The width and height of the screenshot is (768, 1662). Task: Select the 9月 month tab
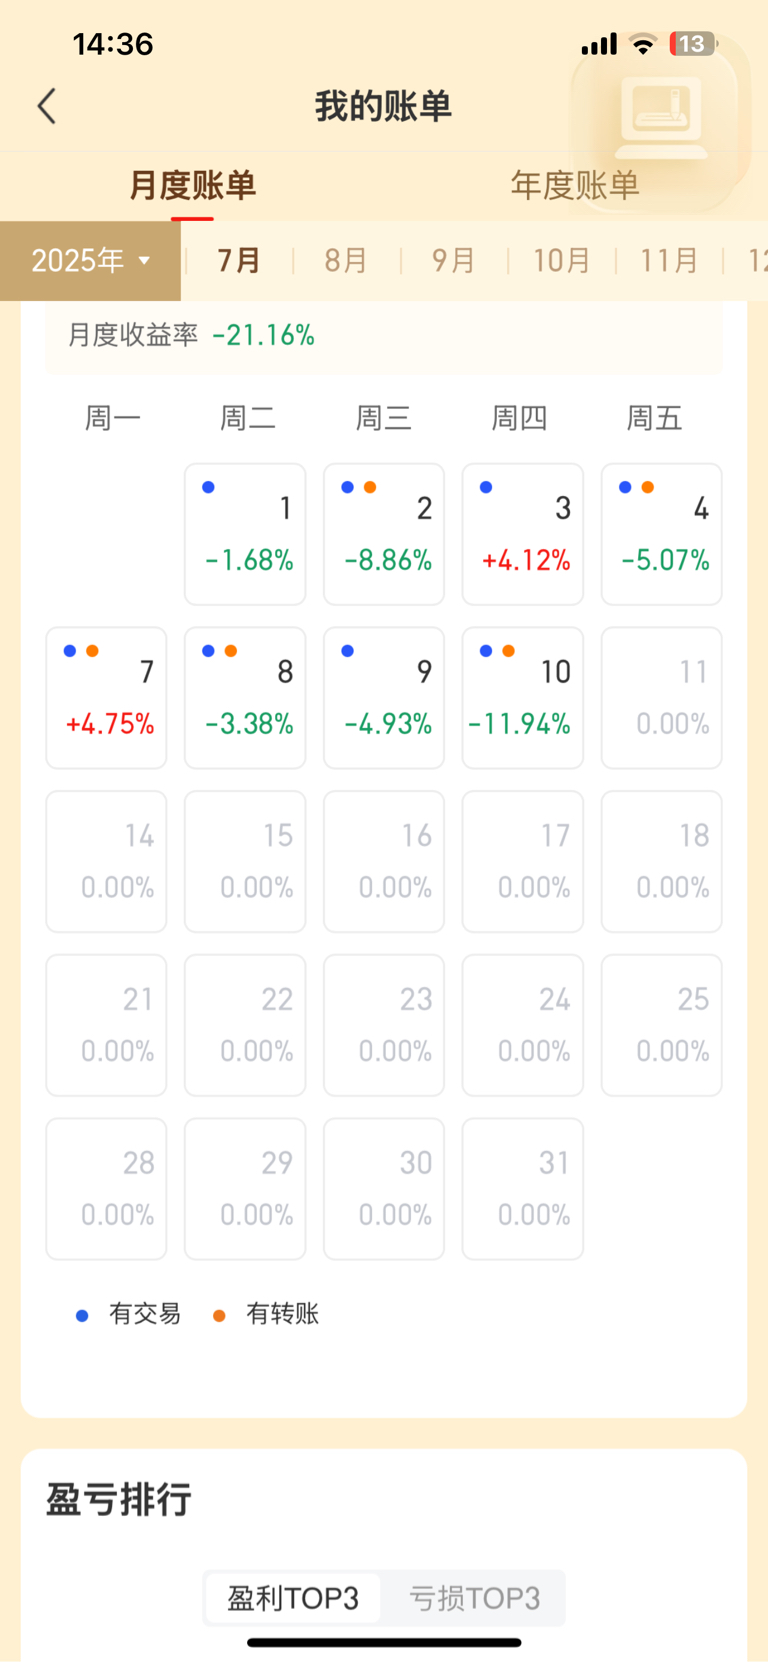click(x=453, y=261)
